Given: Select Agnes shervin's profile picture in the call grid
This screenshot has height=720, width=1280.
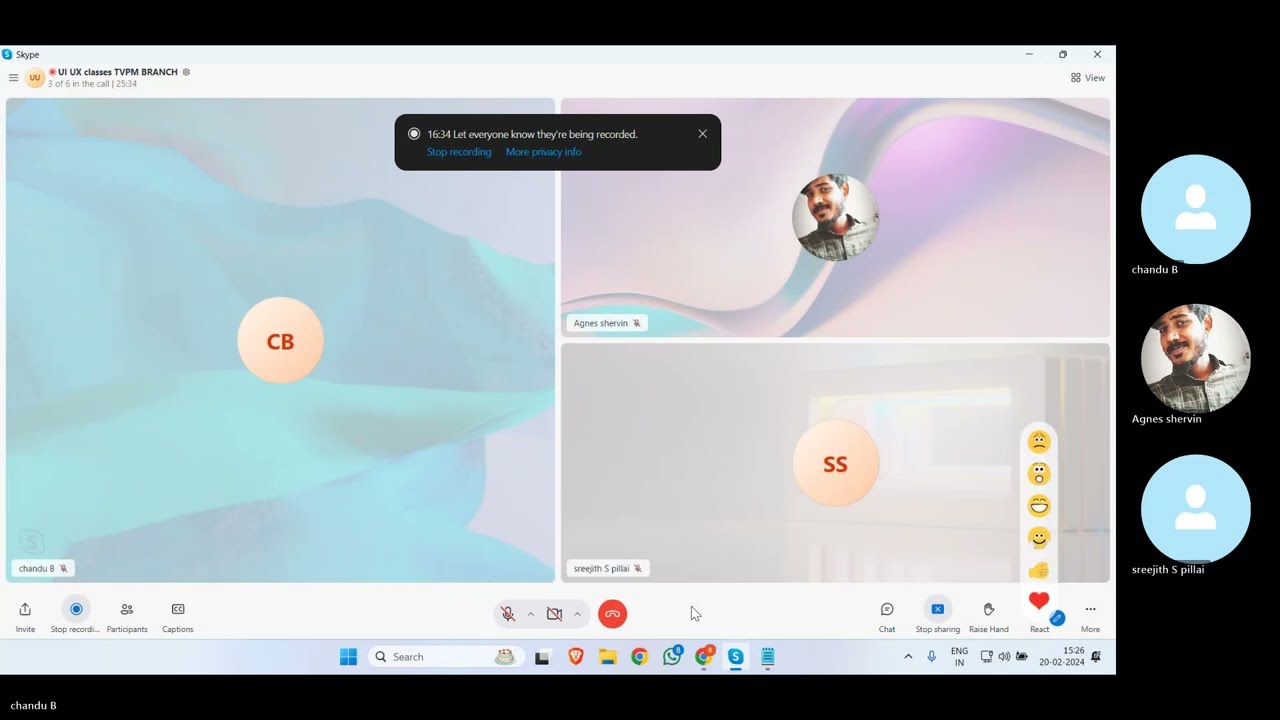Looking at the screenshot, I should coord(835,218).
